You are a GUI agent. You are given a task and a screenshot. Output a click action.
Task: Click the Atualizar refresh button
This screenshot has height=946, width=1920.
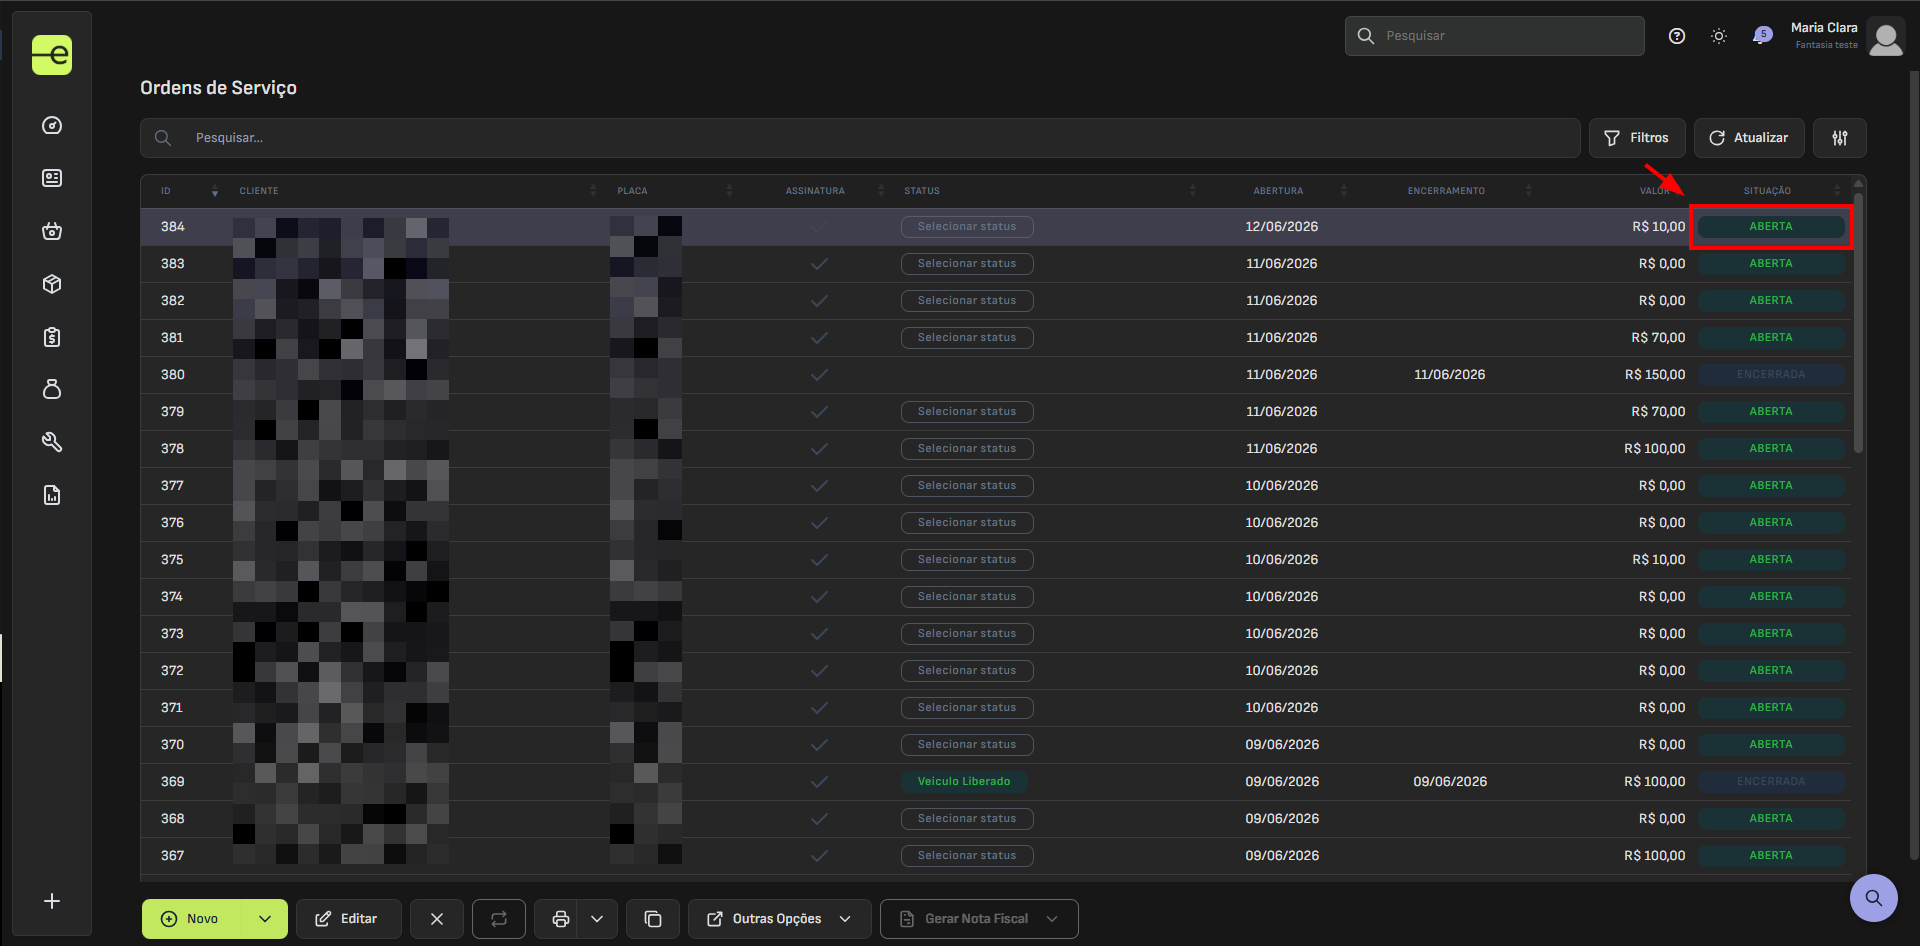1749,138
